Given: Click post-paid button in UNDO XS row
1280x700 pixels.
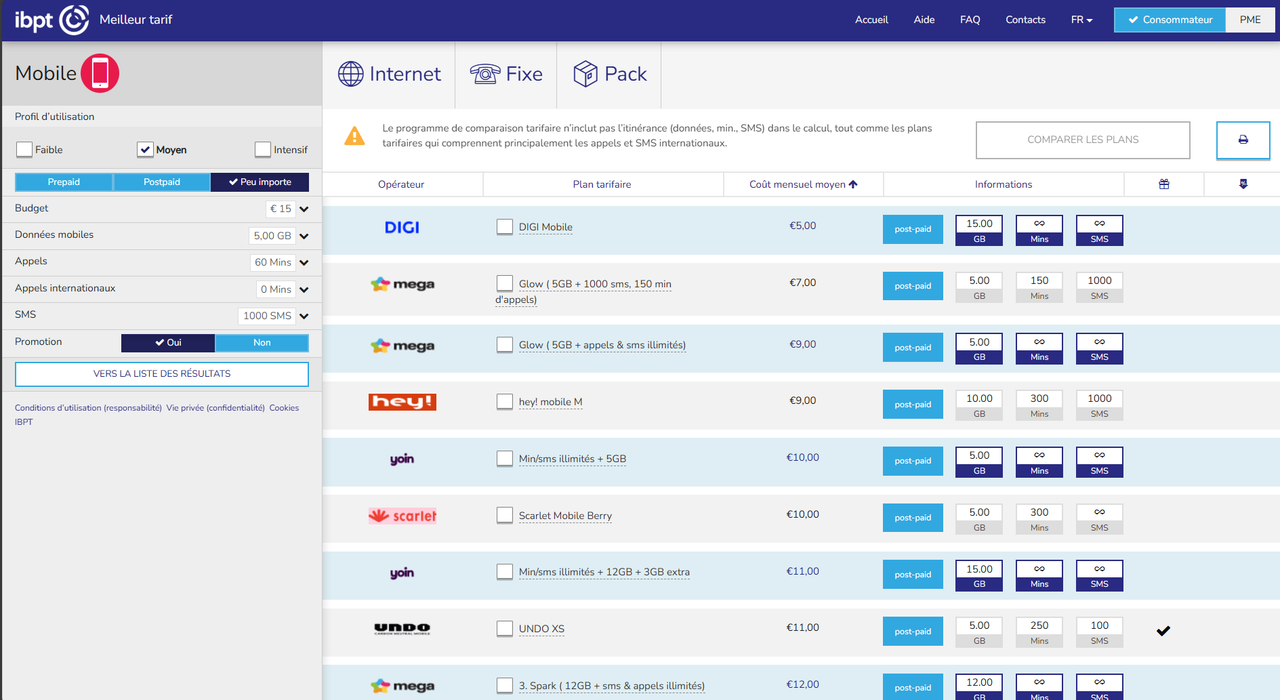Looking at the screenshot, I should pyautogui.click(x=913, y=631).
